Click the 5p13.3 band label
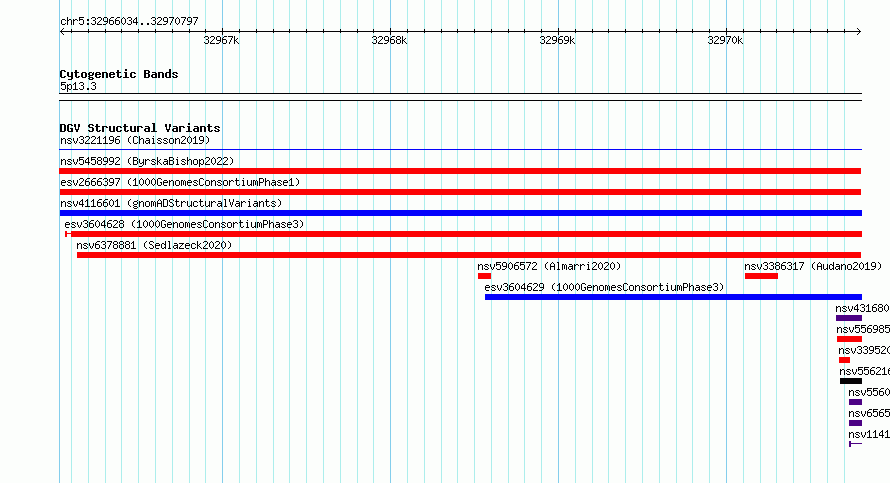Image resolution: width=890 pixels, height=483 pixels. pyautogui.click(x=78, y=86)
